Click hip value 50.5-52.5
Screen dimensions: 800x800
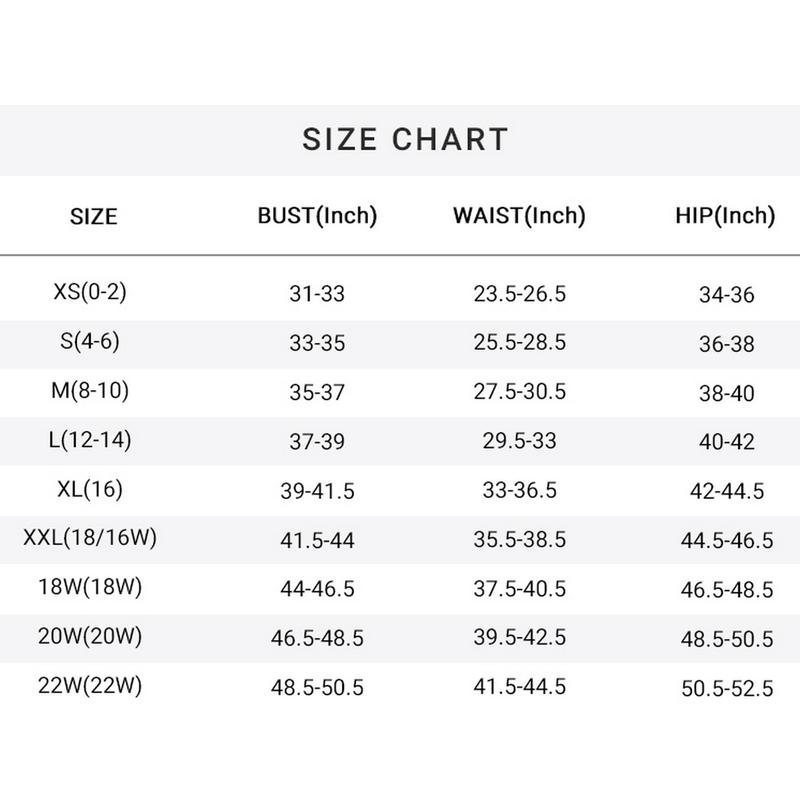coord(727,688)
